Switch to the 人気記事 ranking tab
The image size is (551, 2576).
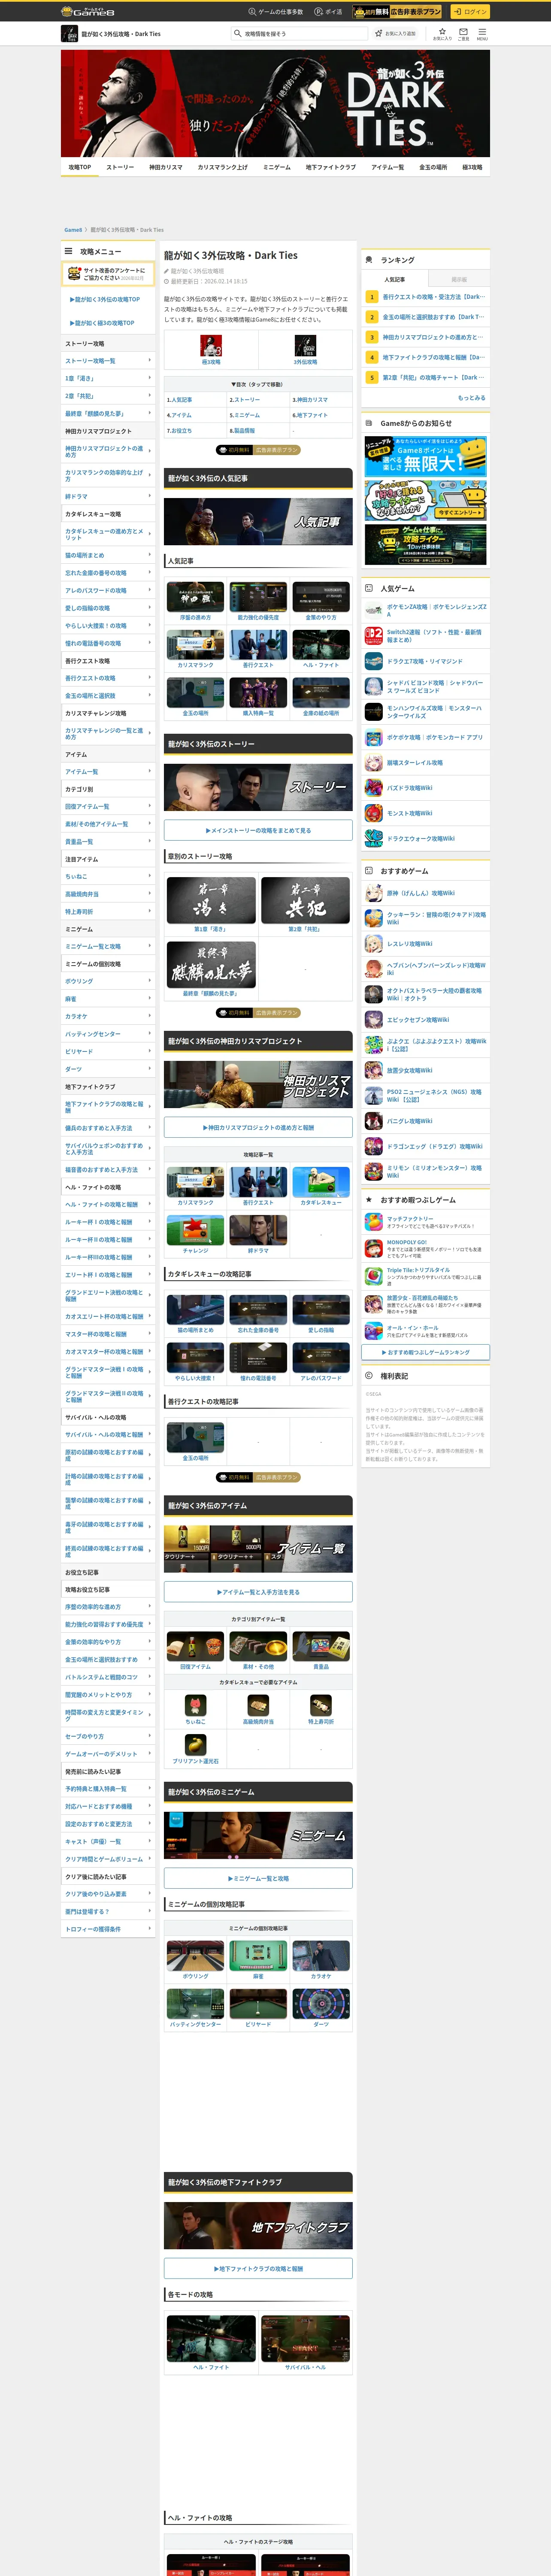tap(395, 280)
